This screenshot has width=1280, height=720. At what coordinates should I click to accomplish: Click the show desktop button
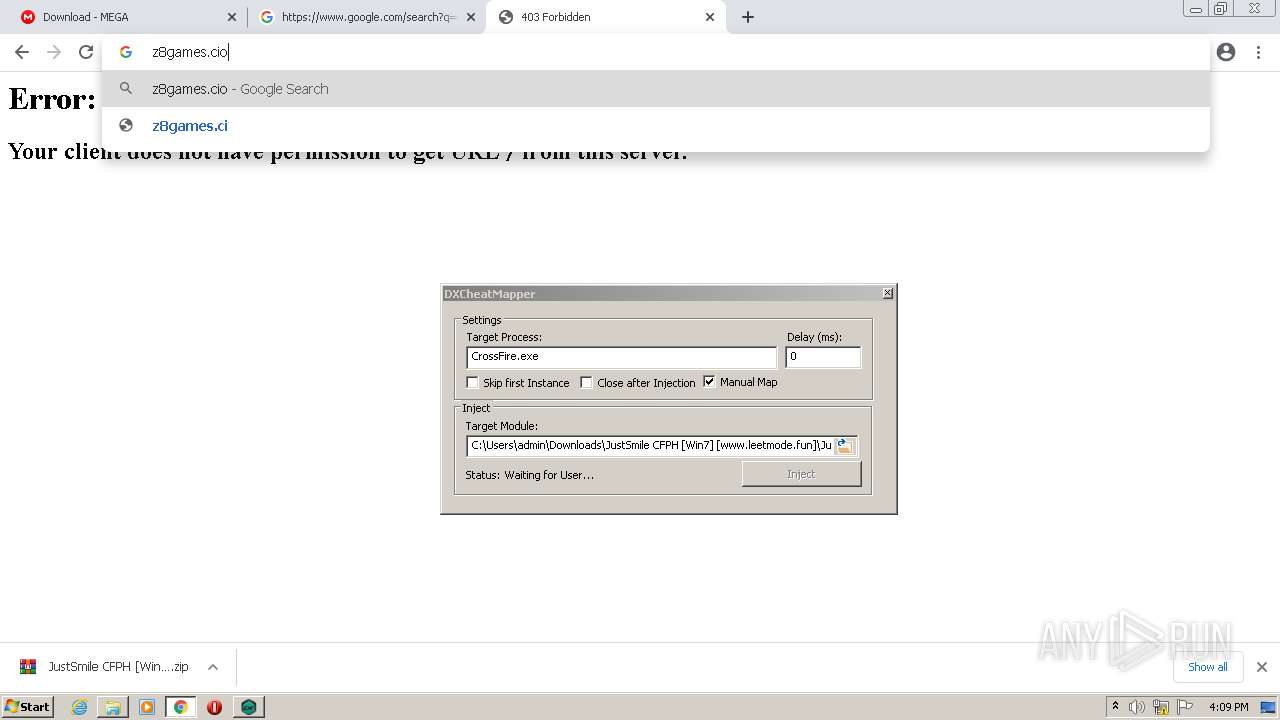1268,707
